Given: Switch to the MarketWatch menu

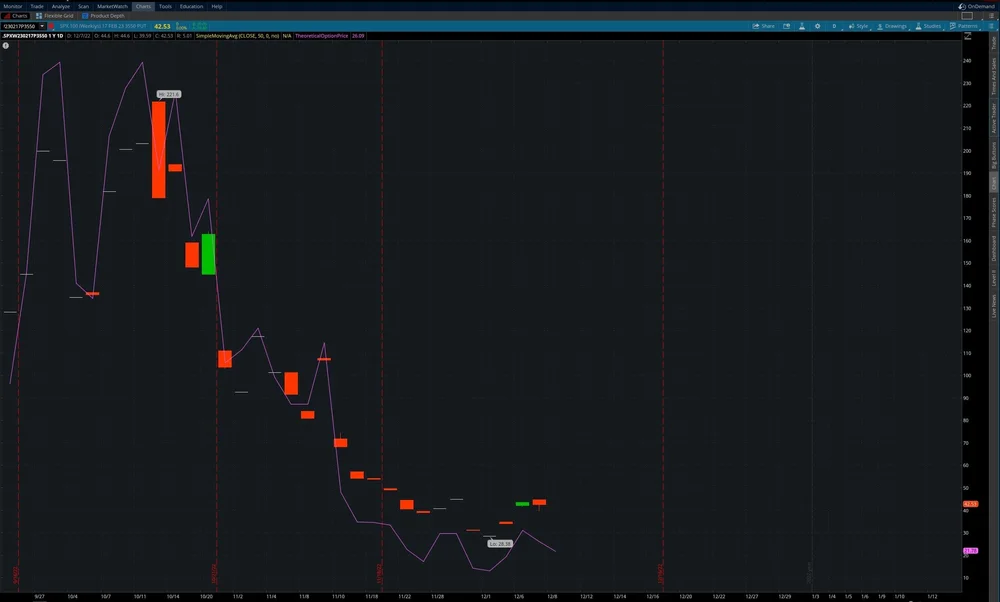Looking at the screenshot, I should pyautogui.click(x=112, y=6).
